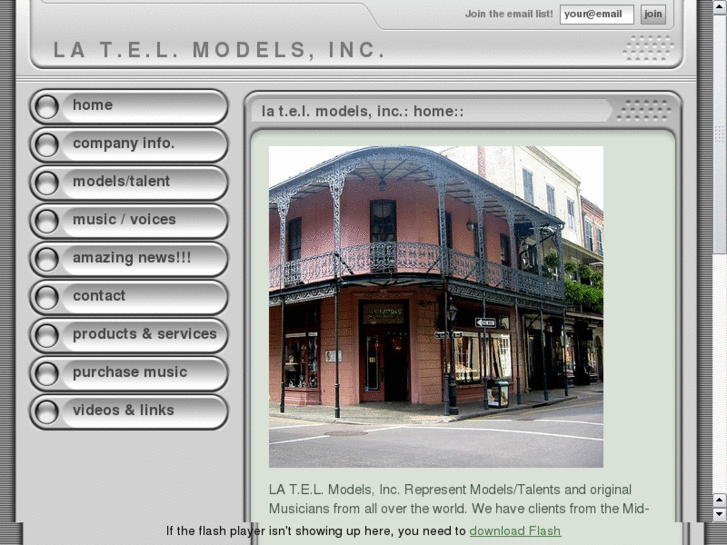Click the round indicator beside music / voices
The height and width of the screenshot is (545, 727).
click(x=47, y=221)
